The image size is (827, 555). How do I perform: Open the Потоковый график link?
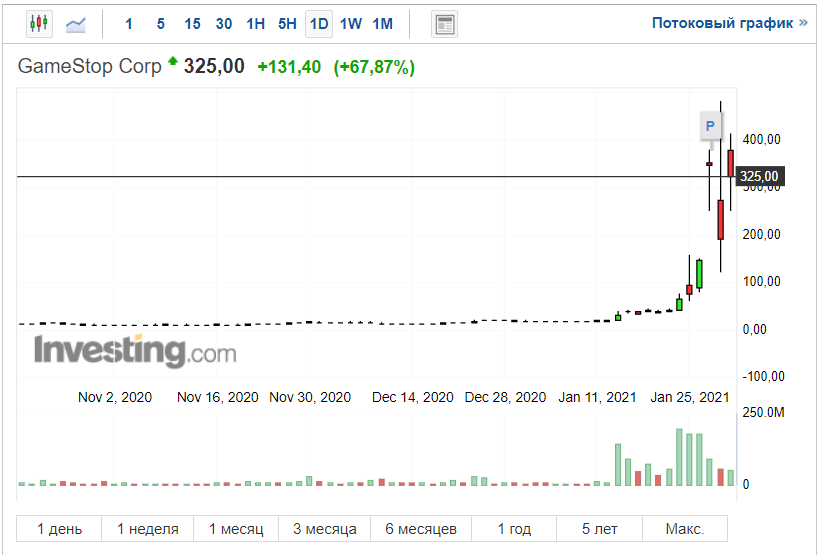point(729,23)
